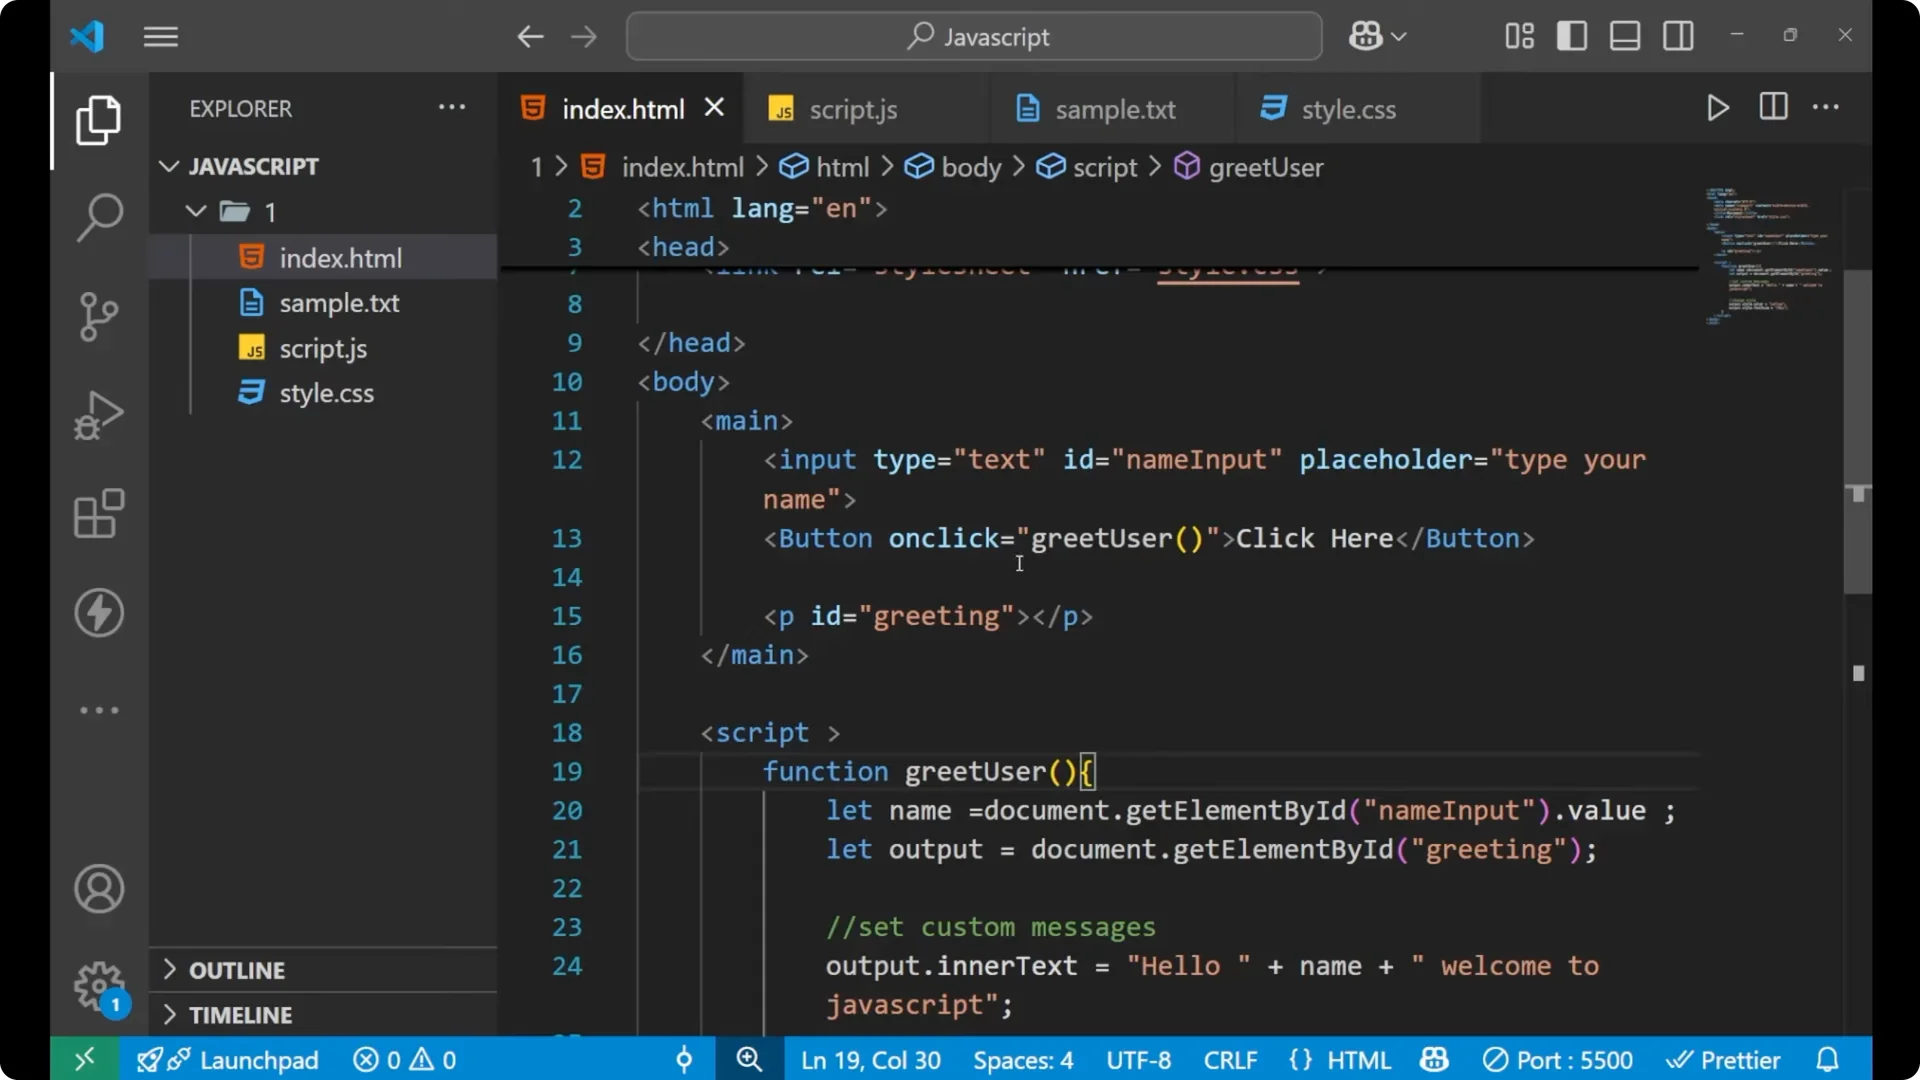Collapse the JAVASCRIPT folder in Explorer

click(x=168, y=166)
